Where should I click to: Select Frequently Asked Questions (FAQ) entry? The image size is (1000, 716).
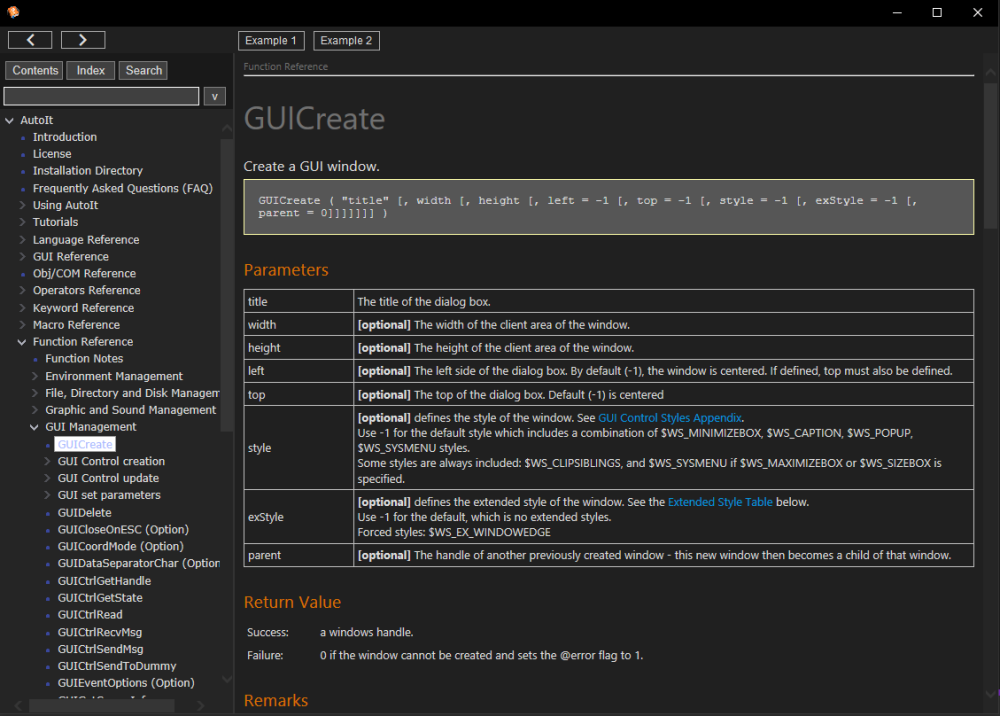[x=122, y=188]
